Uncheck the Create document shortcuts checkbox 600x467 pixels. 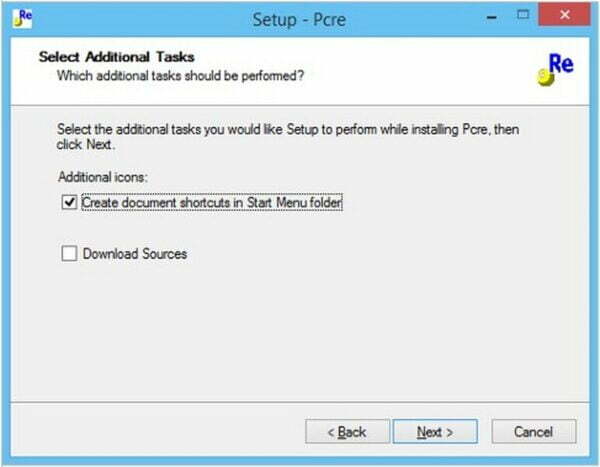click(x=69, y=202)
